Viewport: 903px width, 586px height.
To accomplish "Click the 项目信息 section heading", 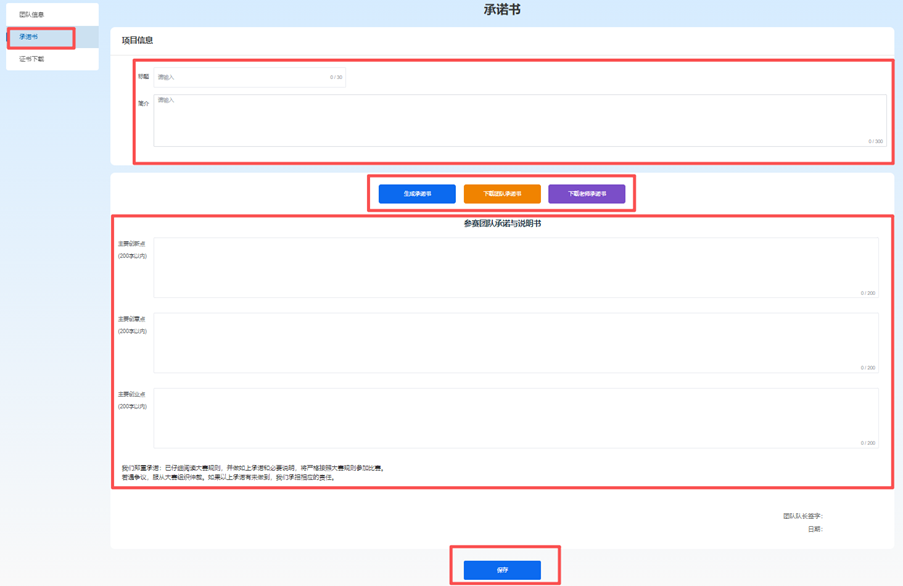I will point(138,41).
